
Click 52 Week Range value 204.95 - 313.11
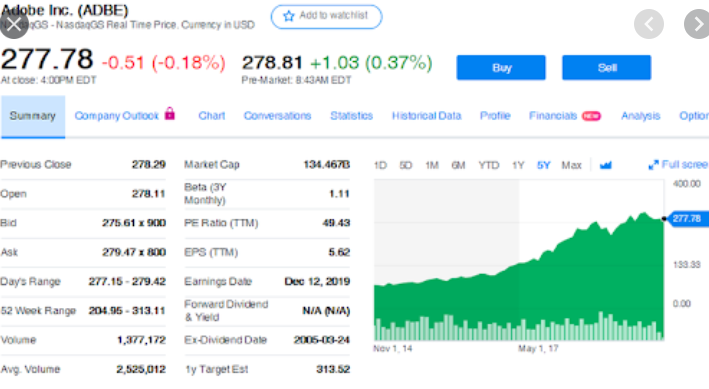127,311
